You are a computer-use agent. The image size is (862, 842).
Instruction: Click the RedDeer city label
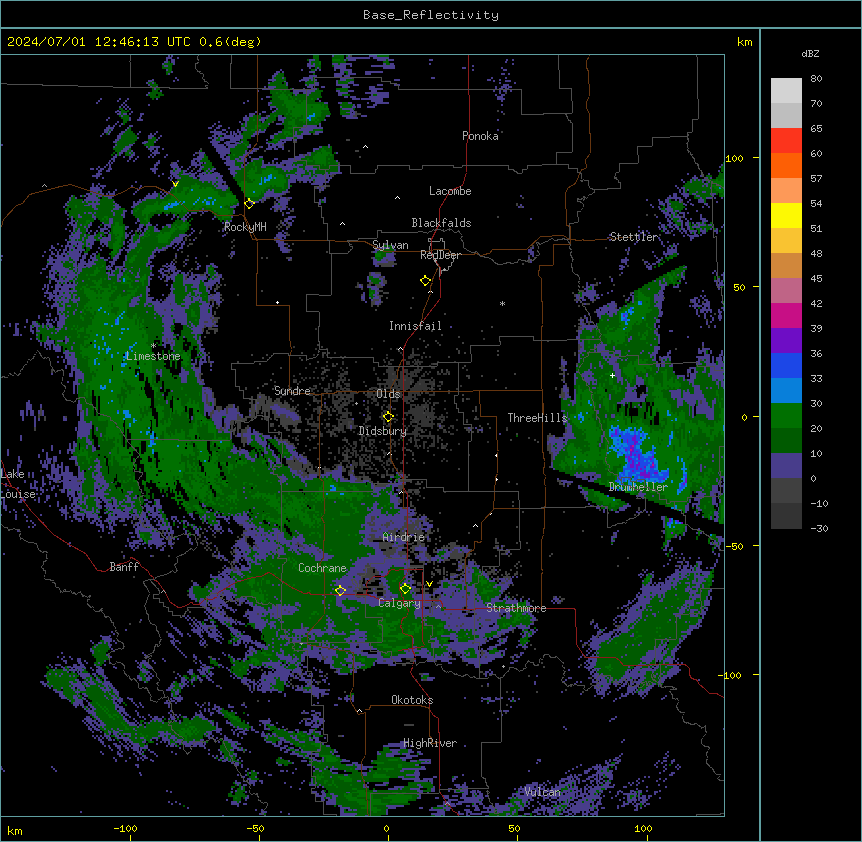click(440, 255)
